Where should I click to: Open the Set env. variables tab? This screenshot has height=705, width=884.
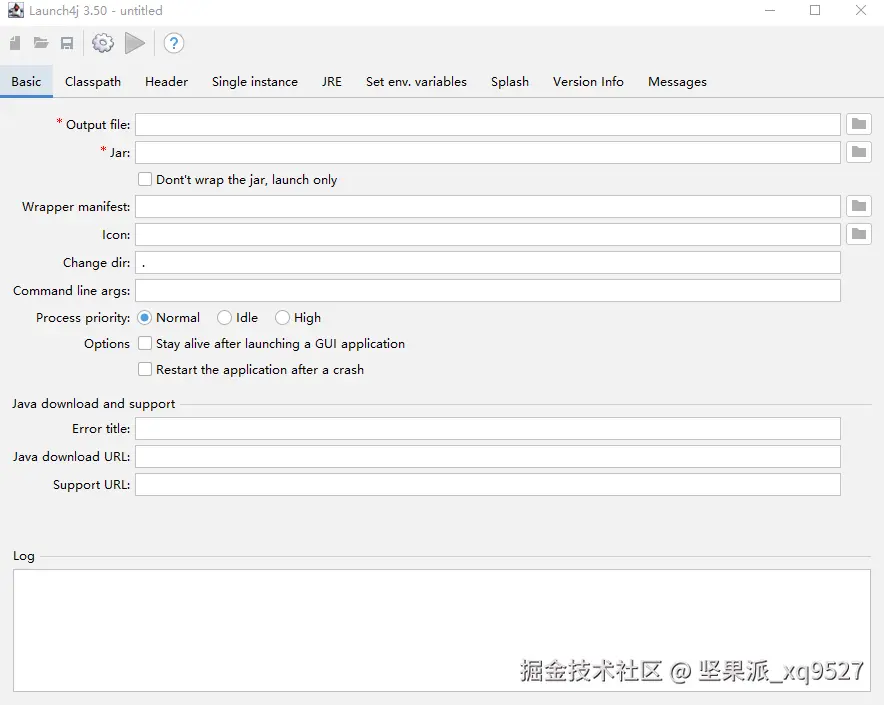tap(416, 82)
